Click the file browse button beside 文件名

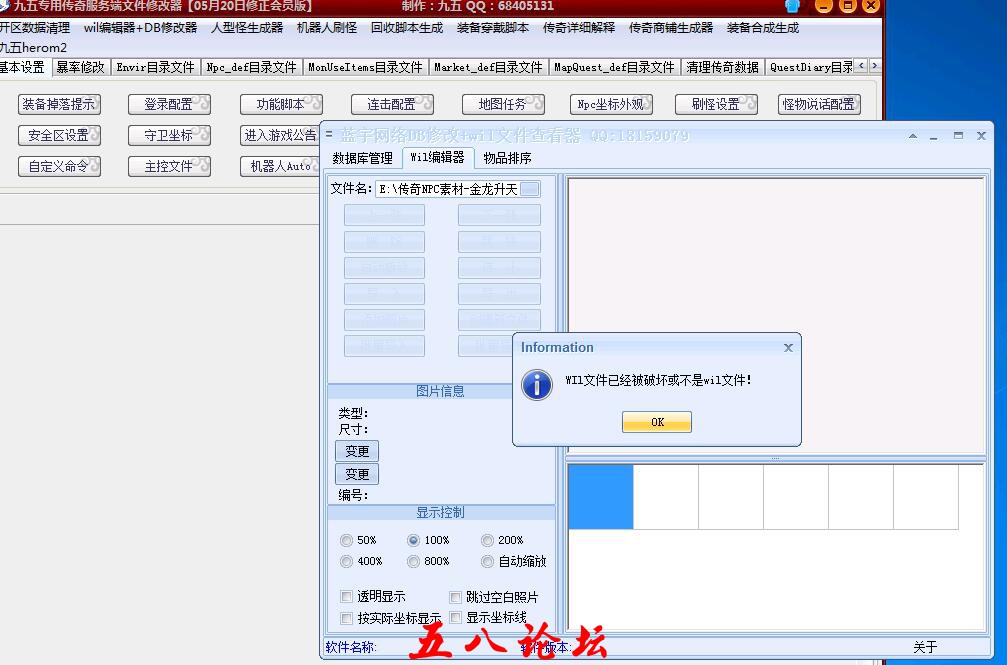[530, 189]
